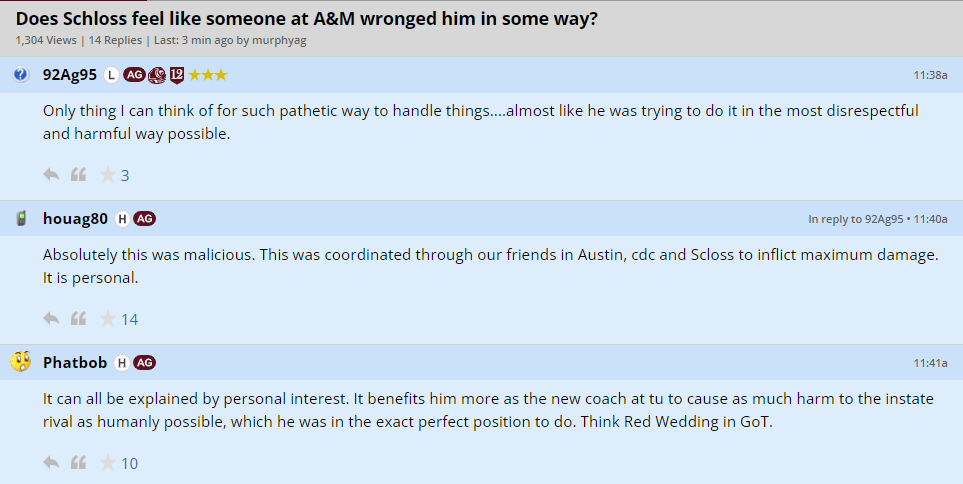963x484 pixels.
Task: Quote the post by 92Ag95
Action: click(x=78, y=175)
